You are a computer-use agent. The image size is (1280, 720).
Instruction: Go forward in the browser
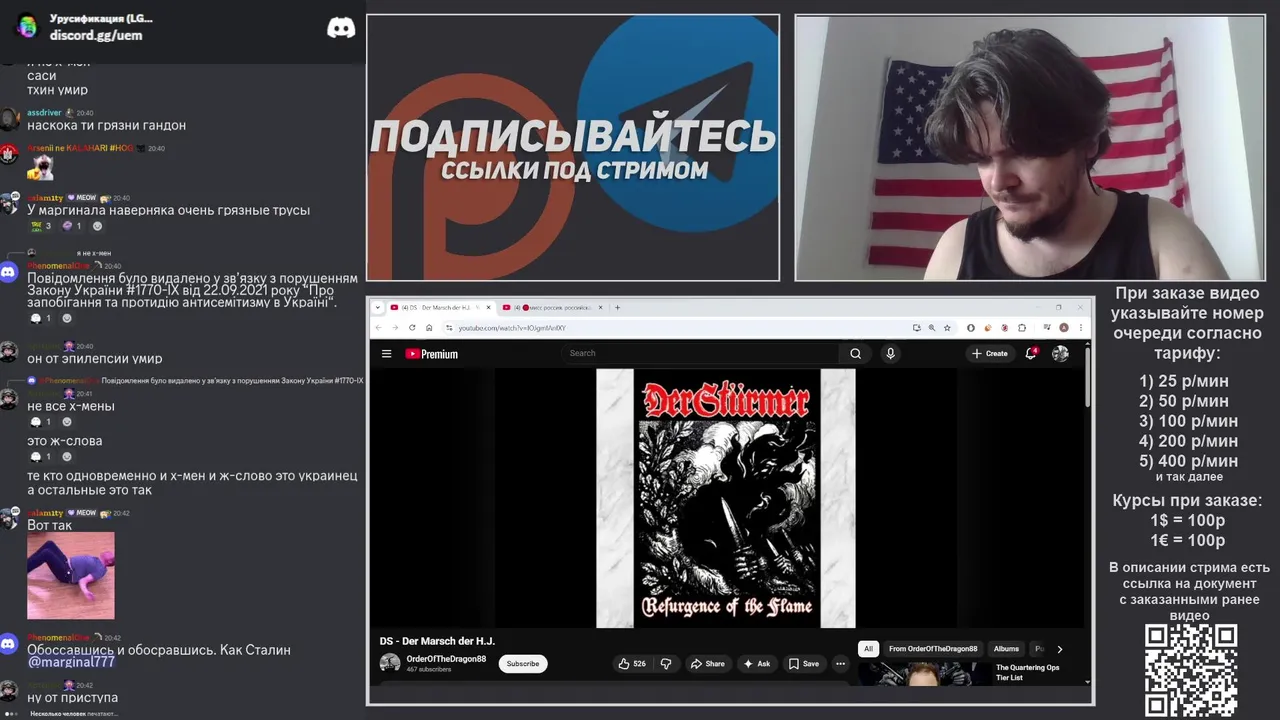click(396, 327)
